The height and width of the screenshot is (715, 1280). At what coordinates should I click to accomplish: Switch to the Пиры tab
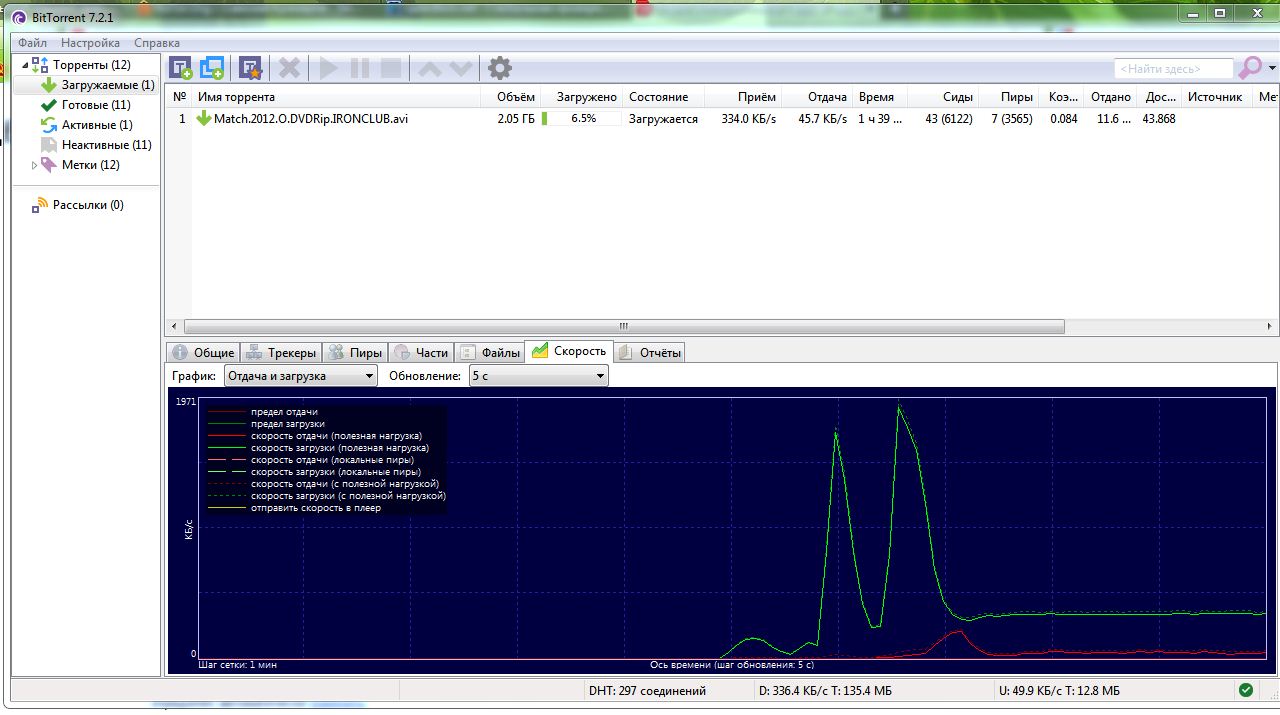coord(355,352)
